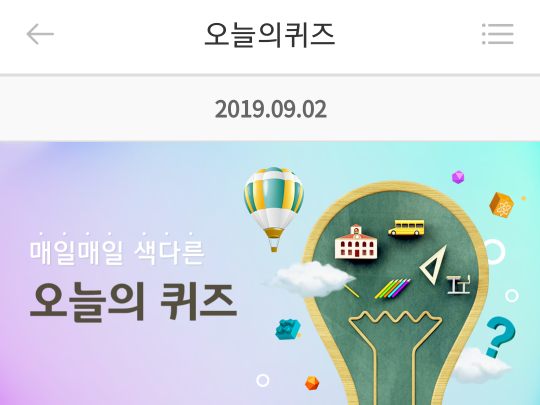Tap the orange atom cube icon
This screenshot has width=540, height=405.
coord(502,205)
